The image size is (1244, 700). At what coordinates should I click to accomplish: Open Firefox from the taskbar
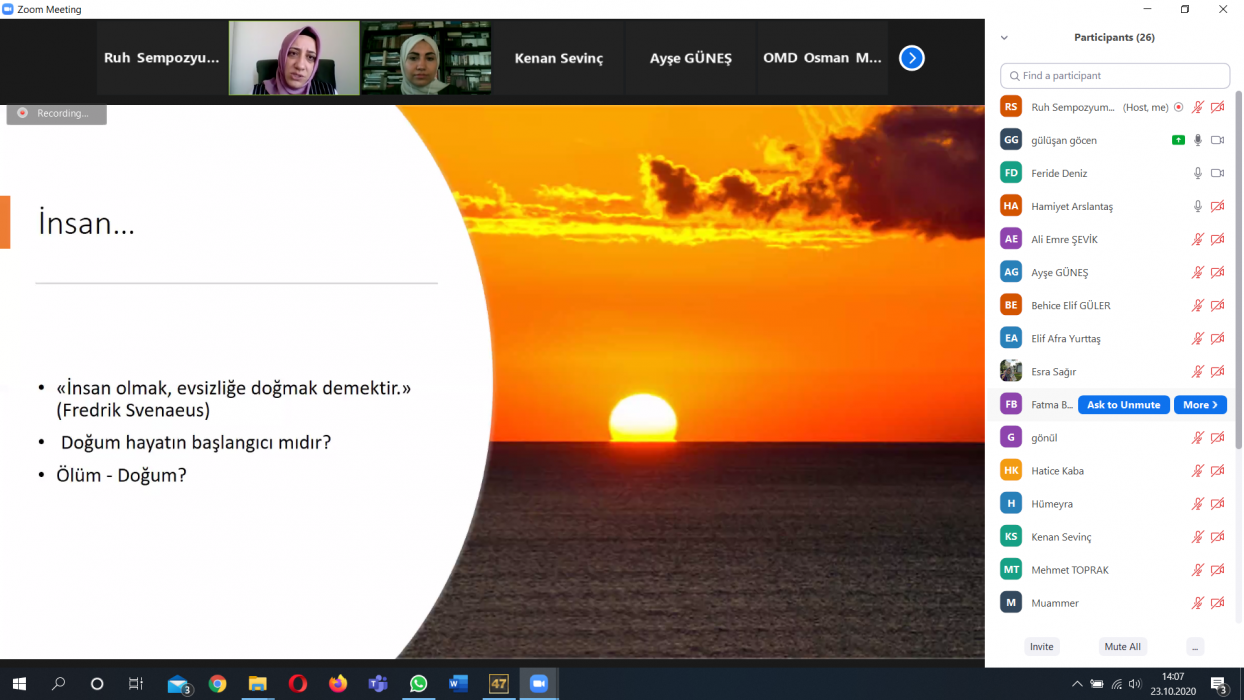click(338, 684)
